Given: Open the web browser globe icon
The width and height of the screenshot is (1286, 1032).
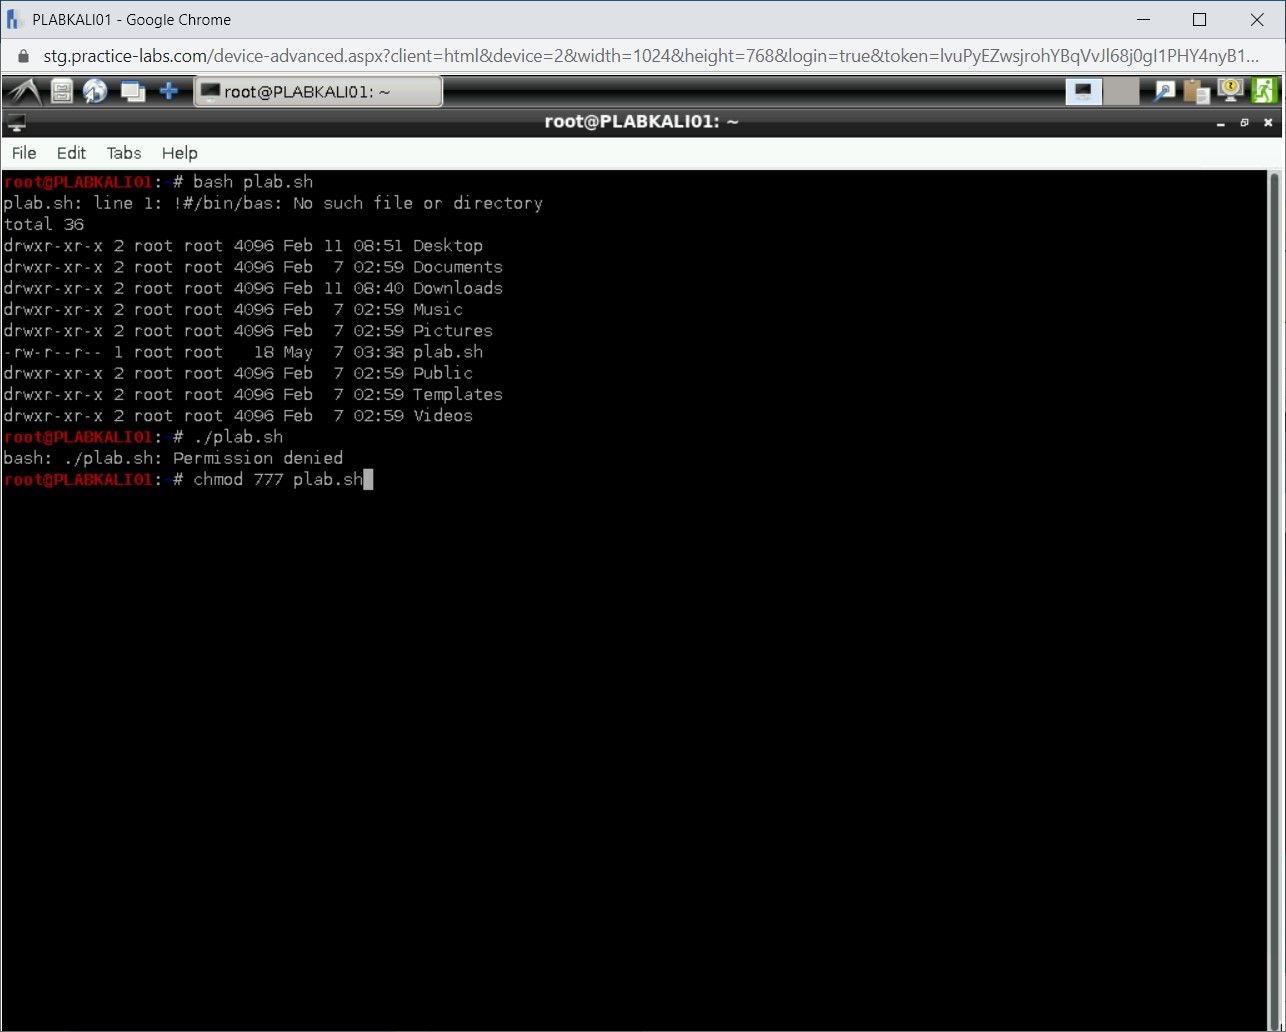Looking at the screenshot, I should point(95,92).
